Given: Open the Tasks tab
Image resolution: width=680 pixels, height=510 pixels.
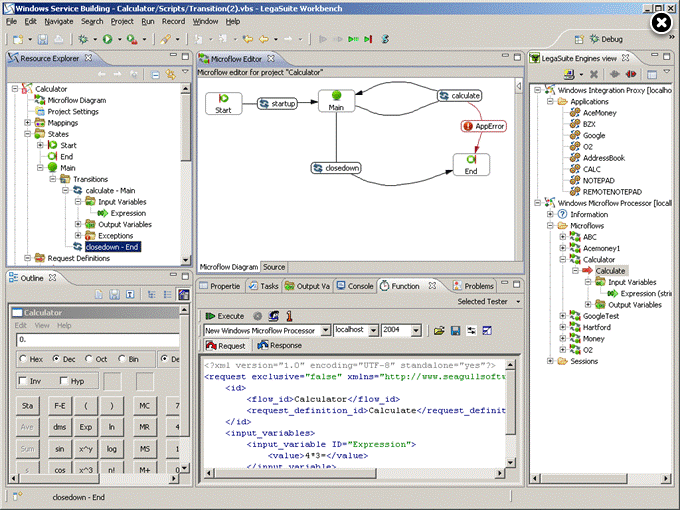Looking at the screenshot, I should (264, 286).
